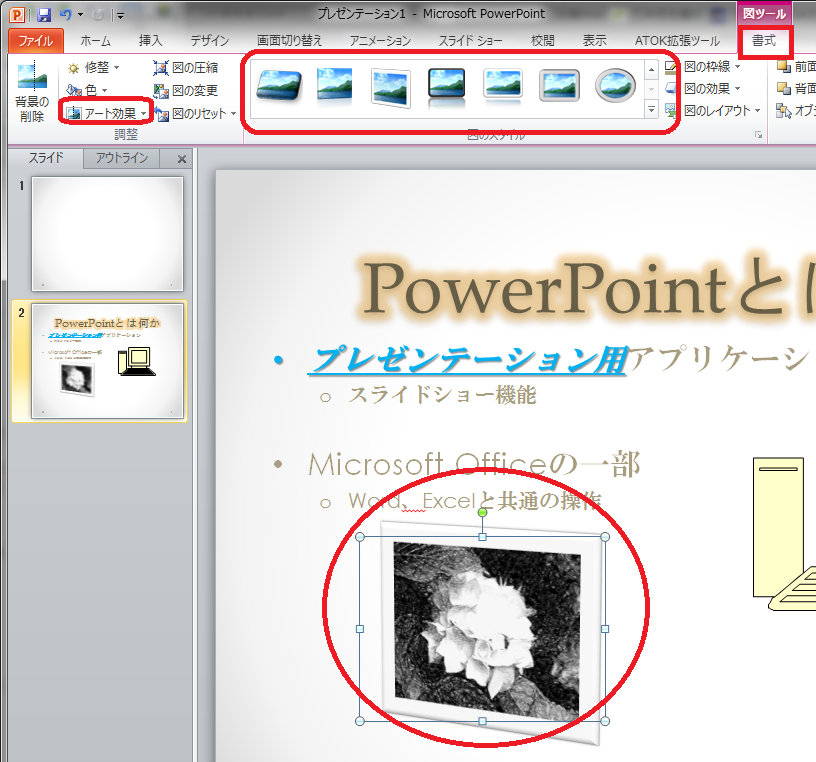
Task: Click the bring-forward 前面 arrange button
Action: pyautogui.click(x=796, y=67)
